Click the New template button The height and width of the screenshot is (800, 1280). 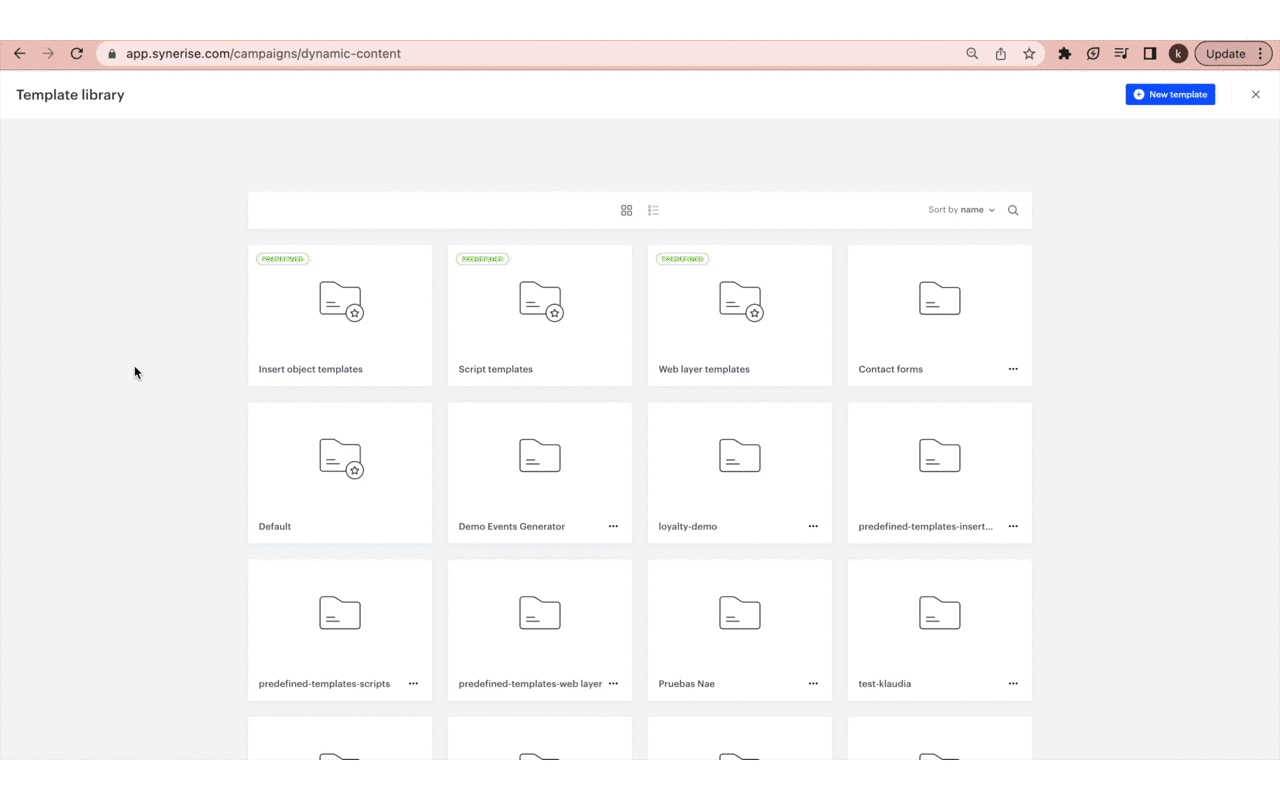[1170, 94]
